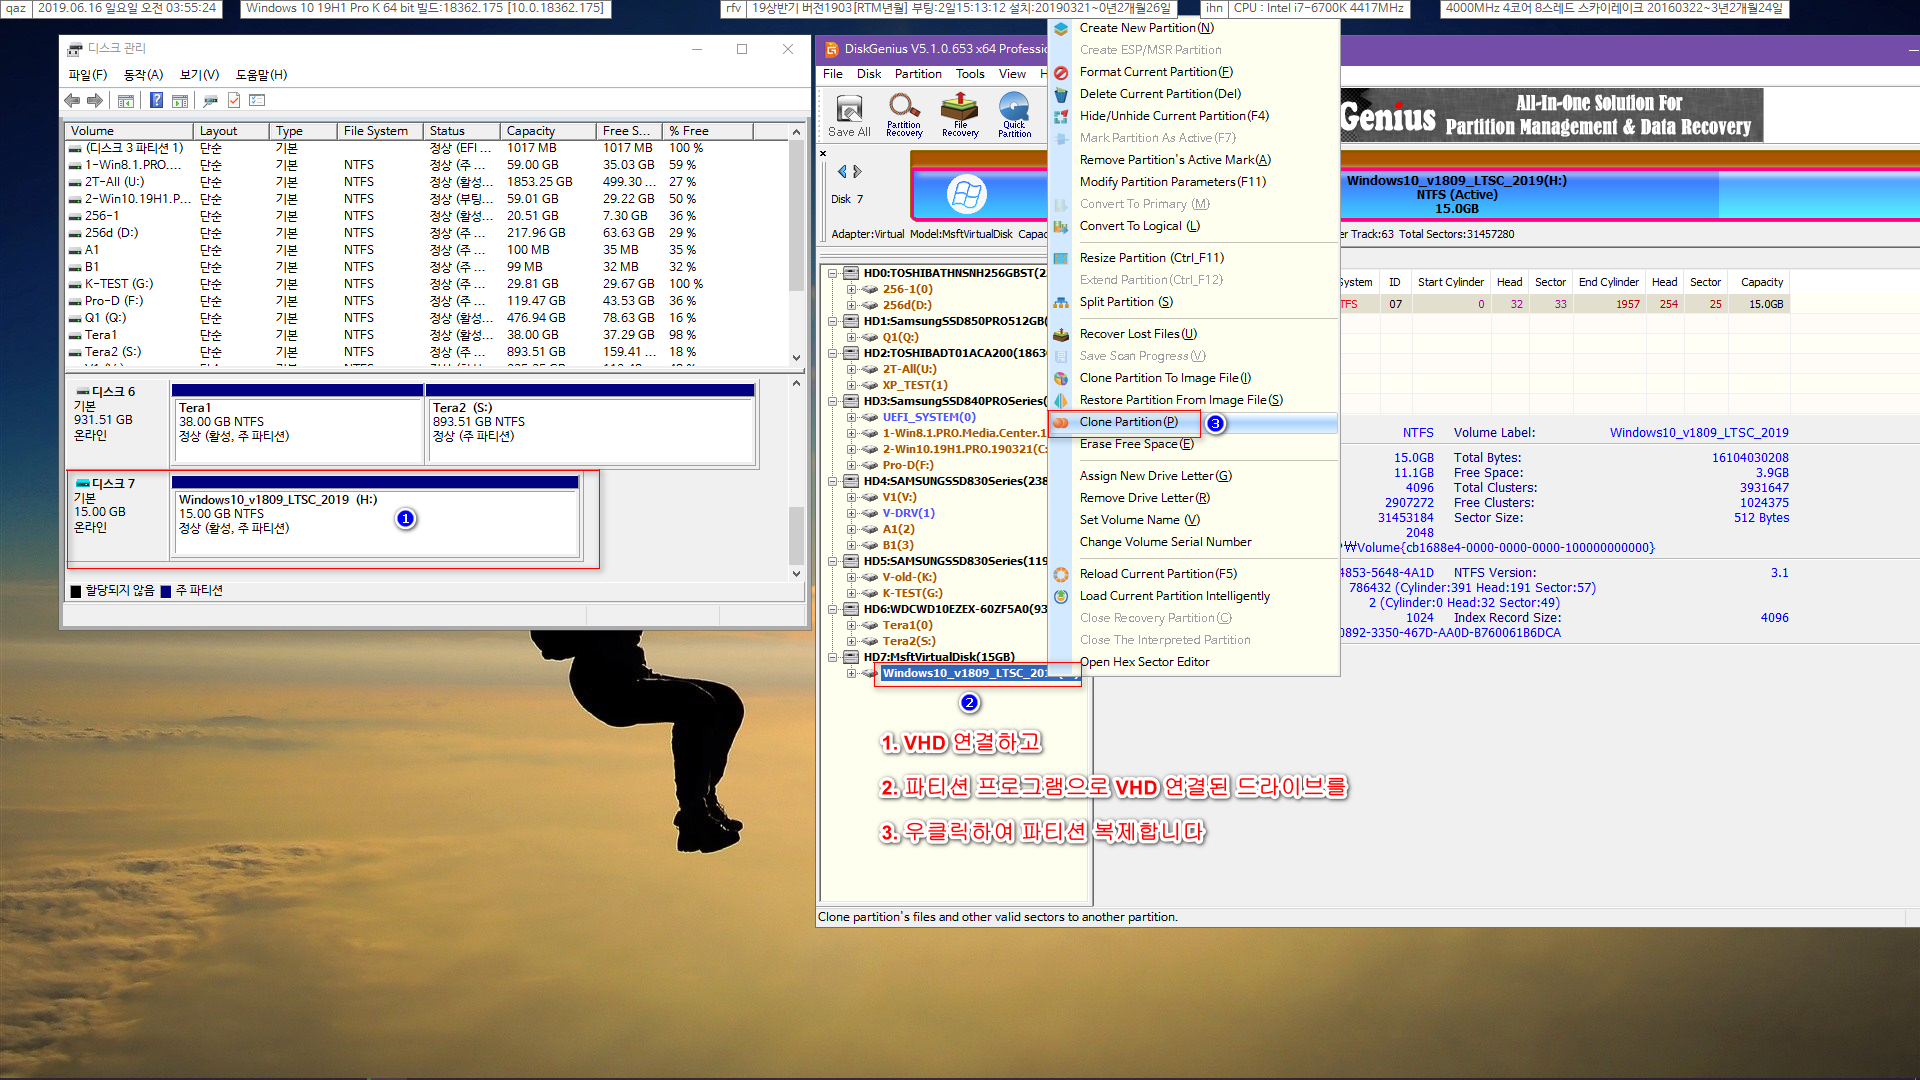Select Clone Partition(P) in context menu
The height and width of the screenshot is (1080, 1920).
1193,422
